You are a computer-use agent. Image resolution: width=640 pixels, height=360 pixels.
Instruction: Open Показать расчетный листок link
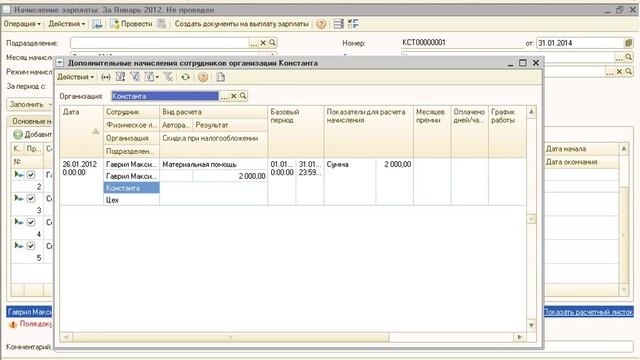point(588,312)
